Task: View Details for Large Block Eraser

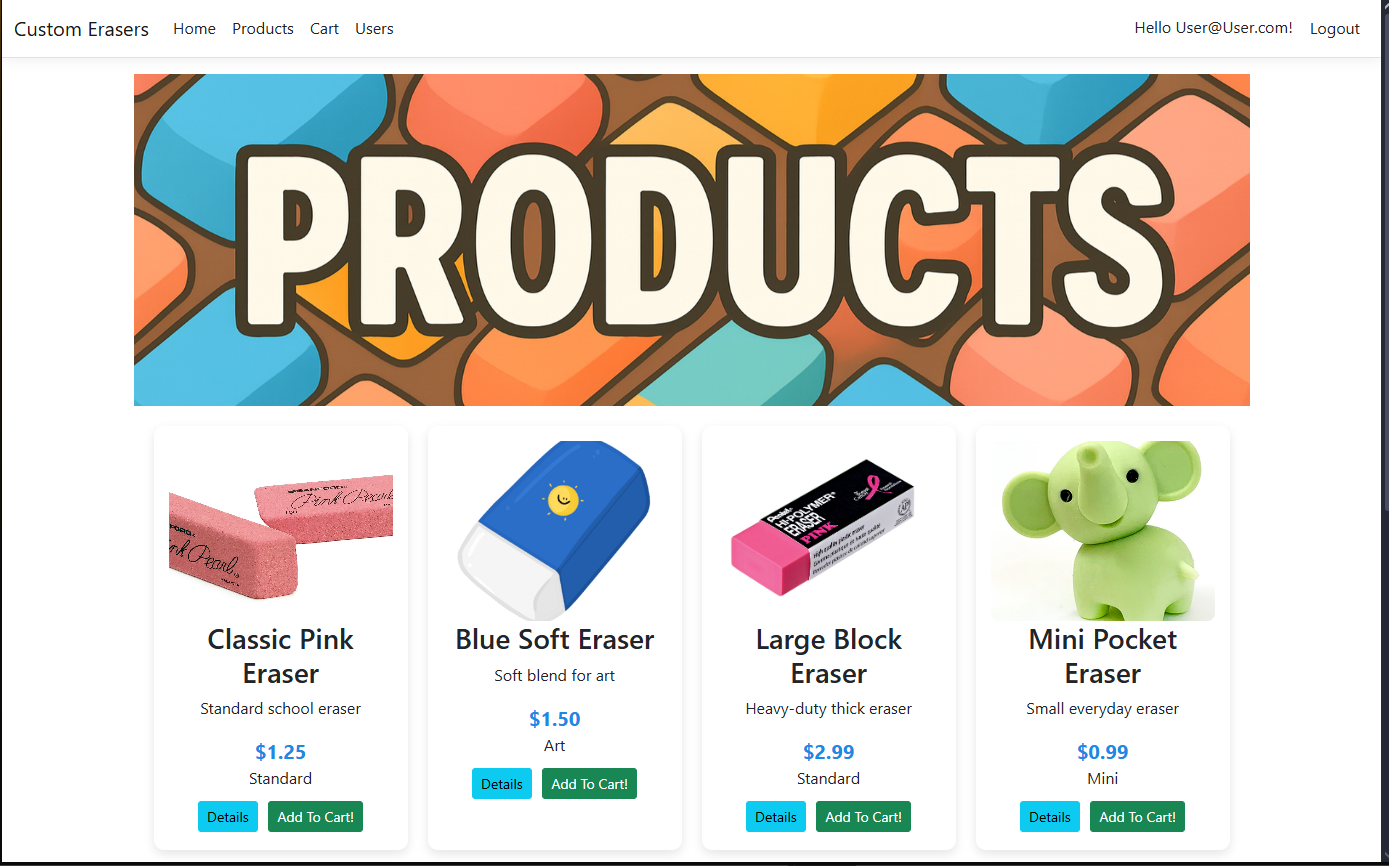Action: click(776, 817)
